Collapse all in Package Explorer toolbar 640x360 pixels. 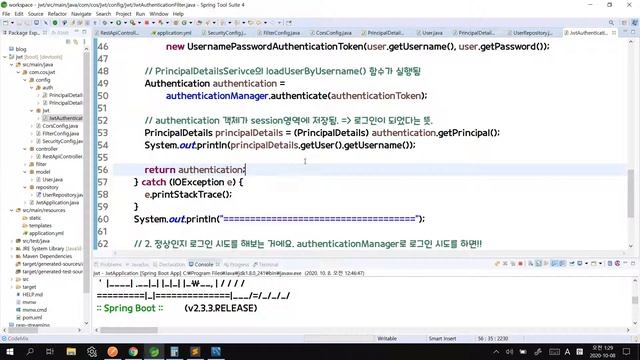click(68, 41)
